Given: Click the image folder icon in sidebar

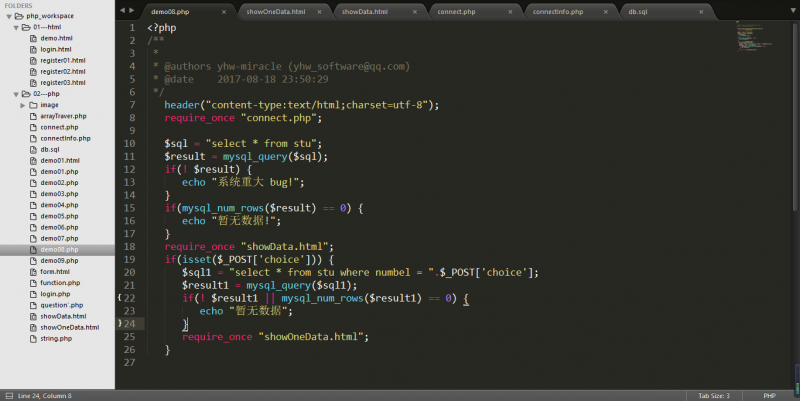Looking at the screenshot, I should pyautogui.click(x=33, y=104).
